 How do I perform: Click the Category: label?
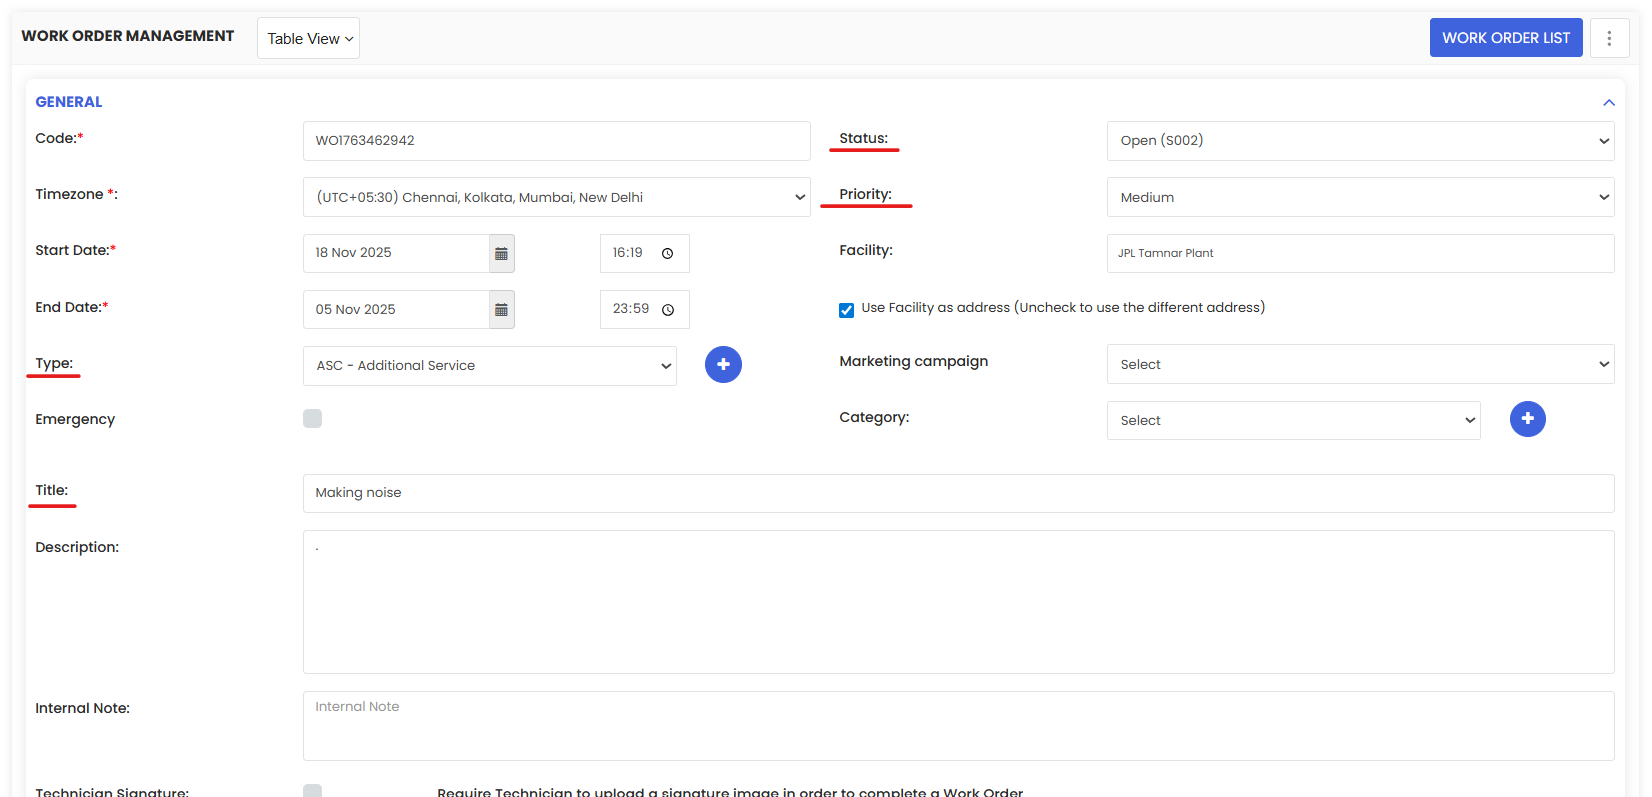coord(874,417)
